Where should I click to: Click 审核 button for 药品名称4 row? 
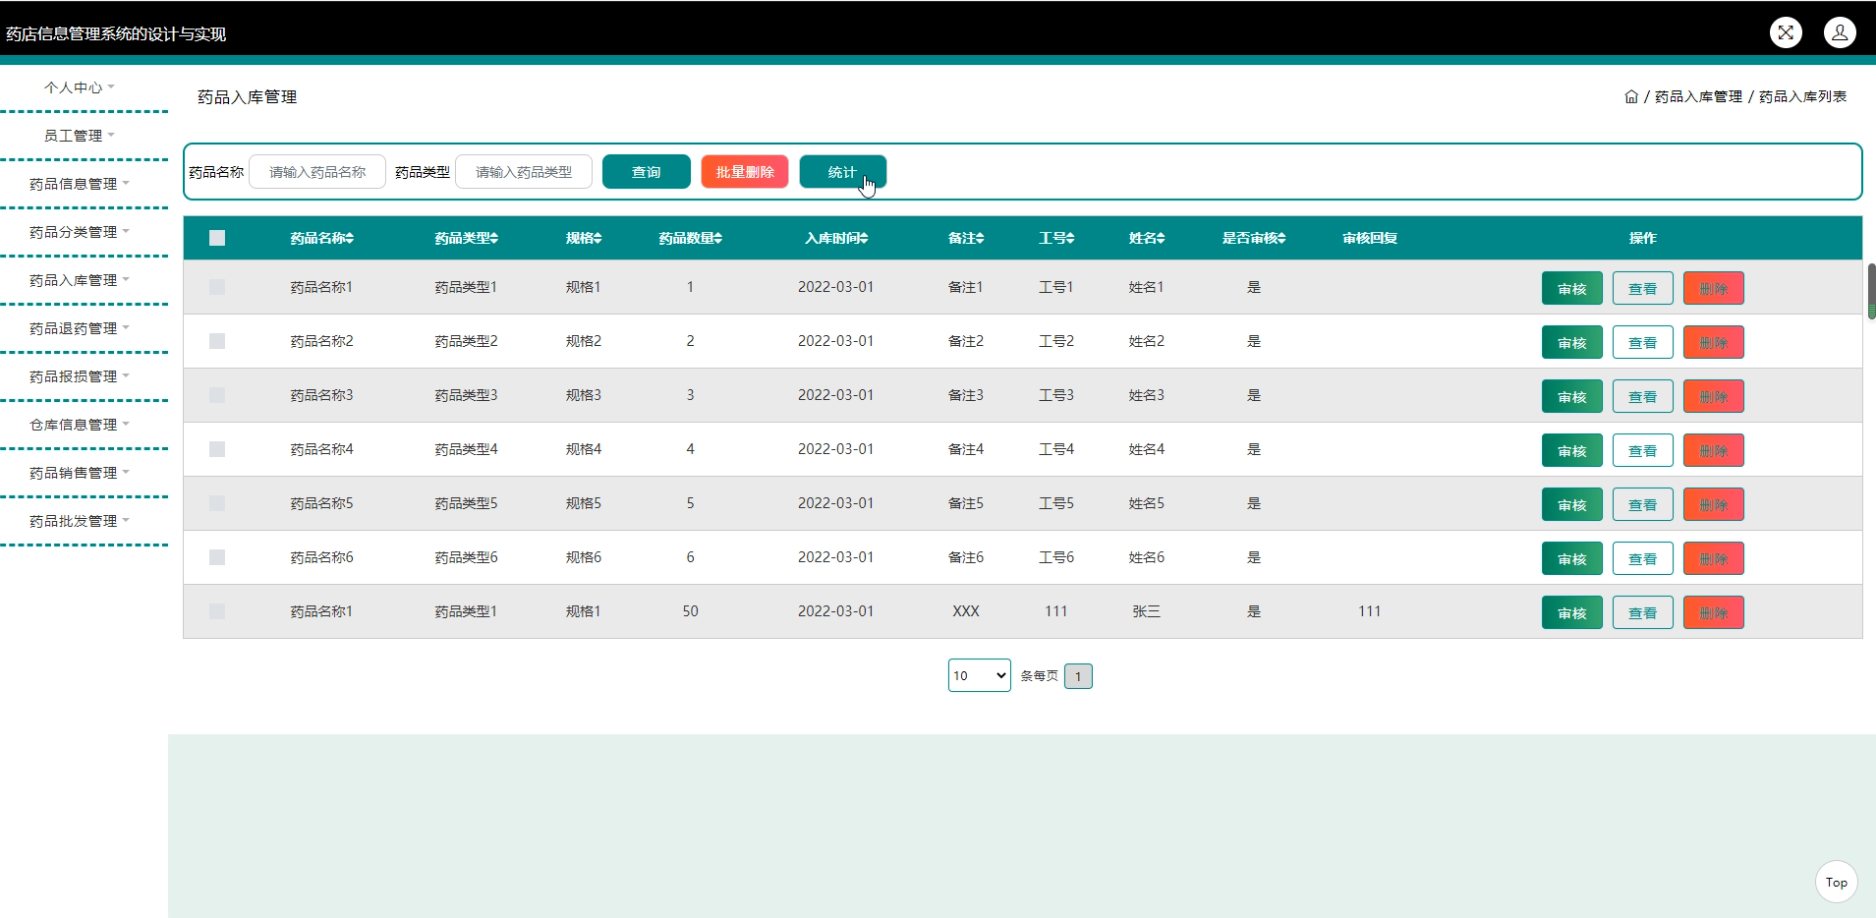click(x=1572, y=450)
